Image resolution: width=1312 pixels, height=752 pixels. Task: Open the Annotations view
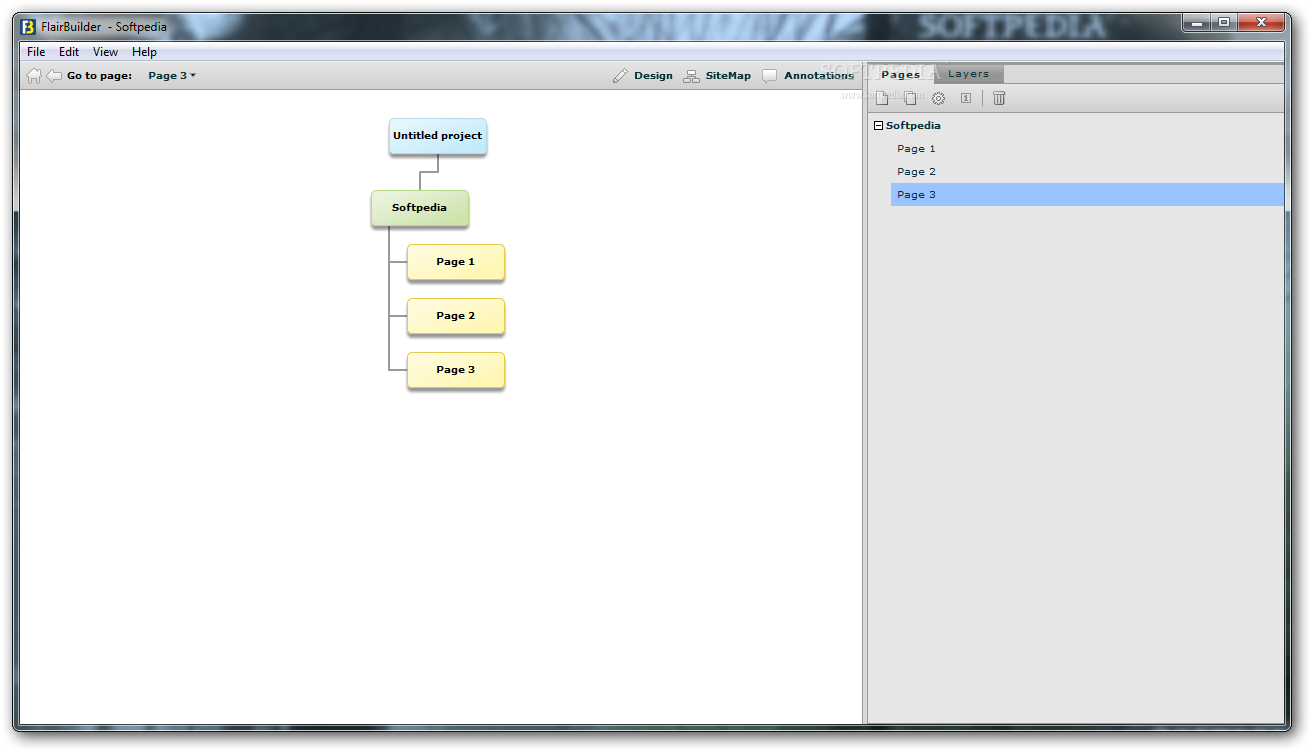pyautogui.click(x=808, y=75)
